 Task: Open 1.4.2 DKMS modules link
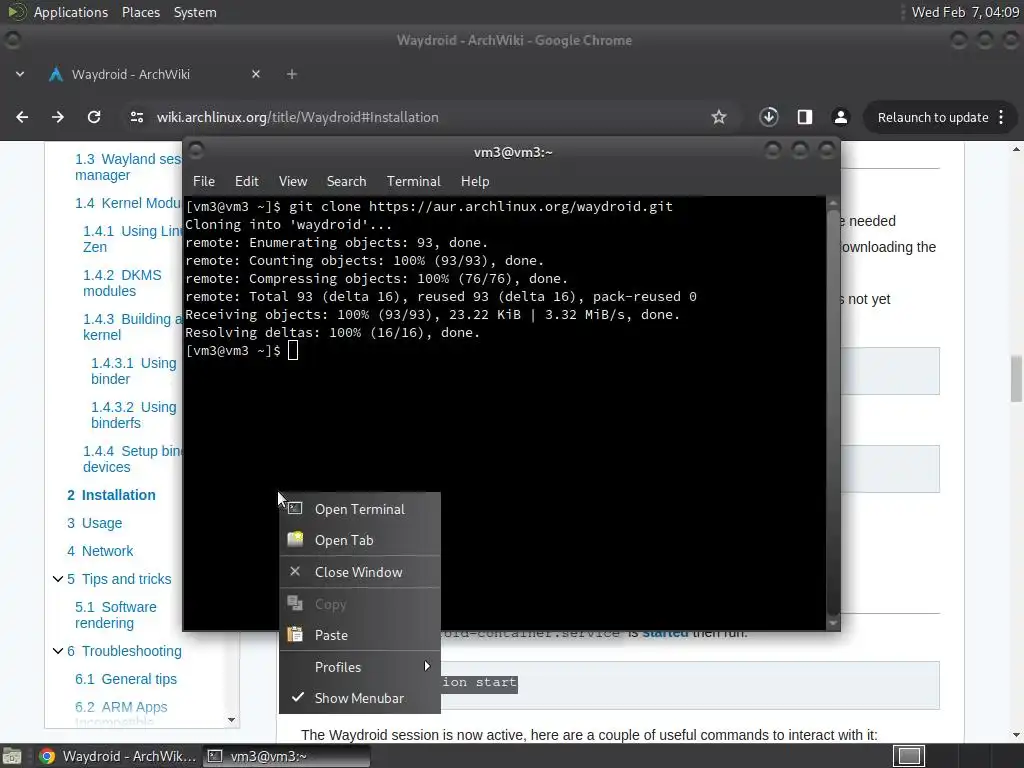pos(122,283)
